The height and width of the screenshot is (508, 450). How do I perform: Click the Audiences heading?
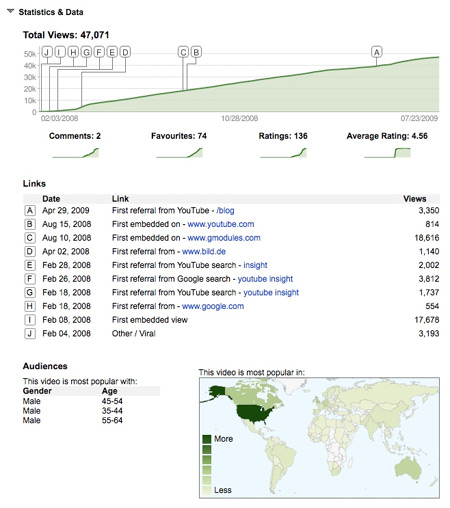(x=45, y=366)
